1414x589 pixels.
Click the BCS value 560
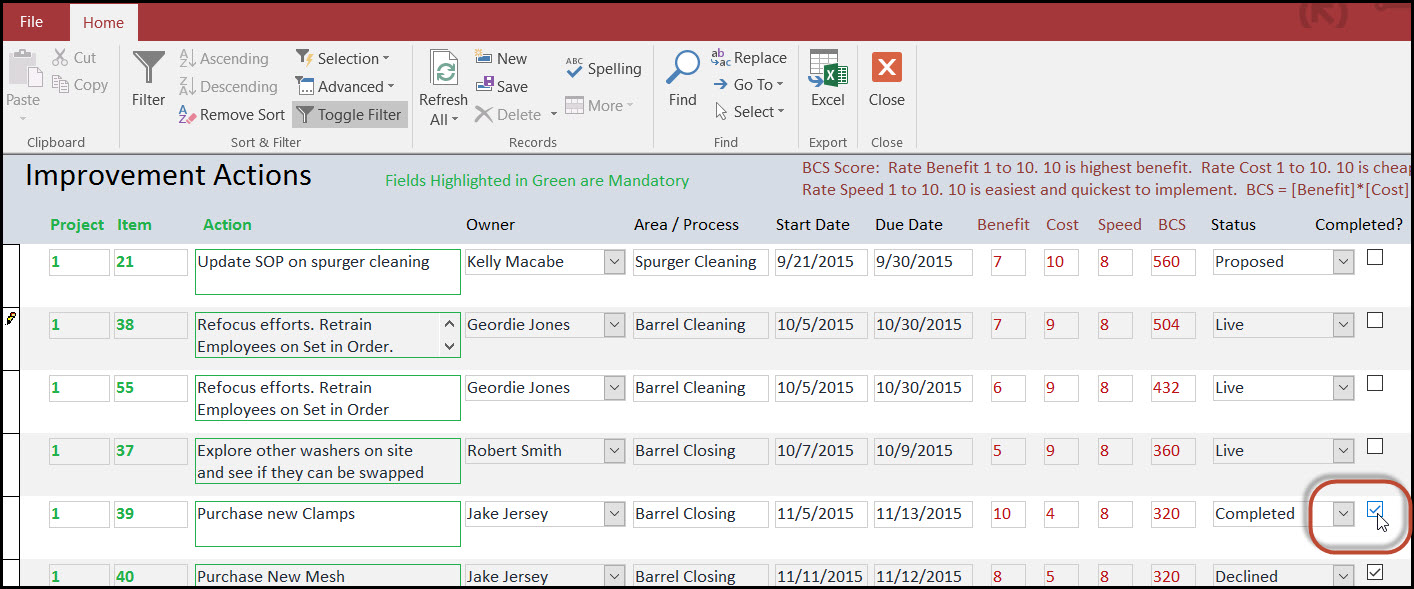tap(1173, 262)
